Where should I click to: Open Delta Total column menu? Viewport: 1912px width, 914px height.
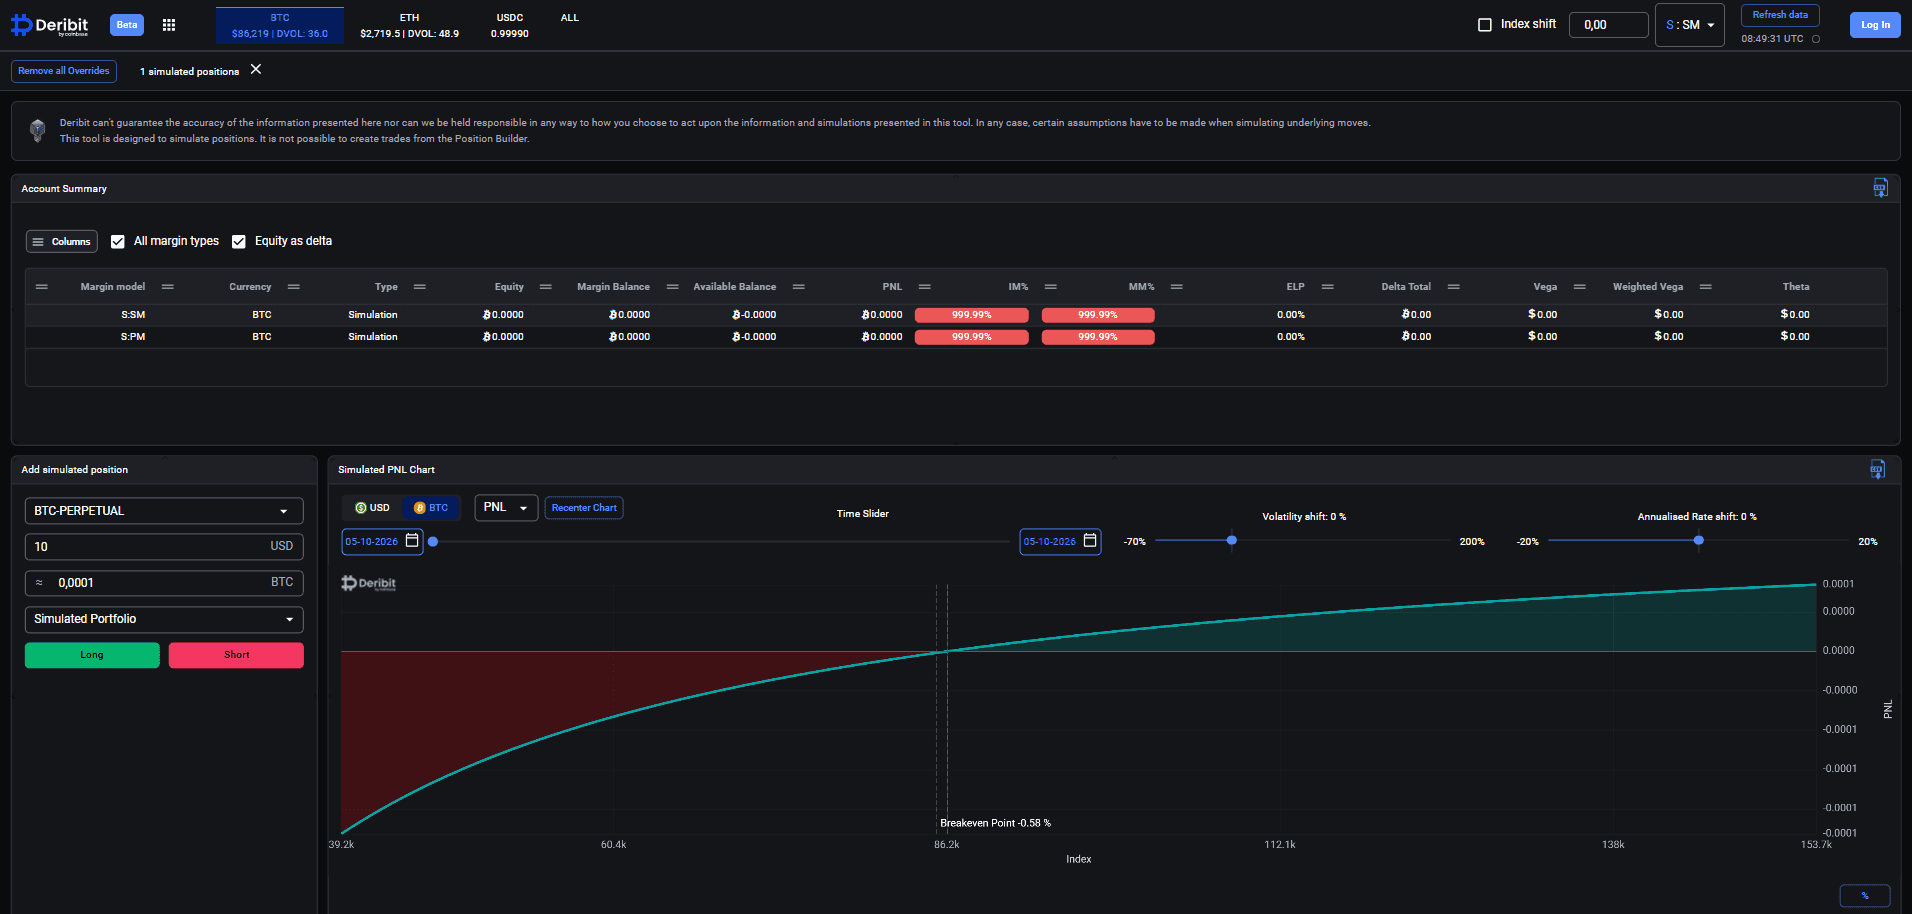(1454, 287)
